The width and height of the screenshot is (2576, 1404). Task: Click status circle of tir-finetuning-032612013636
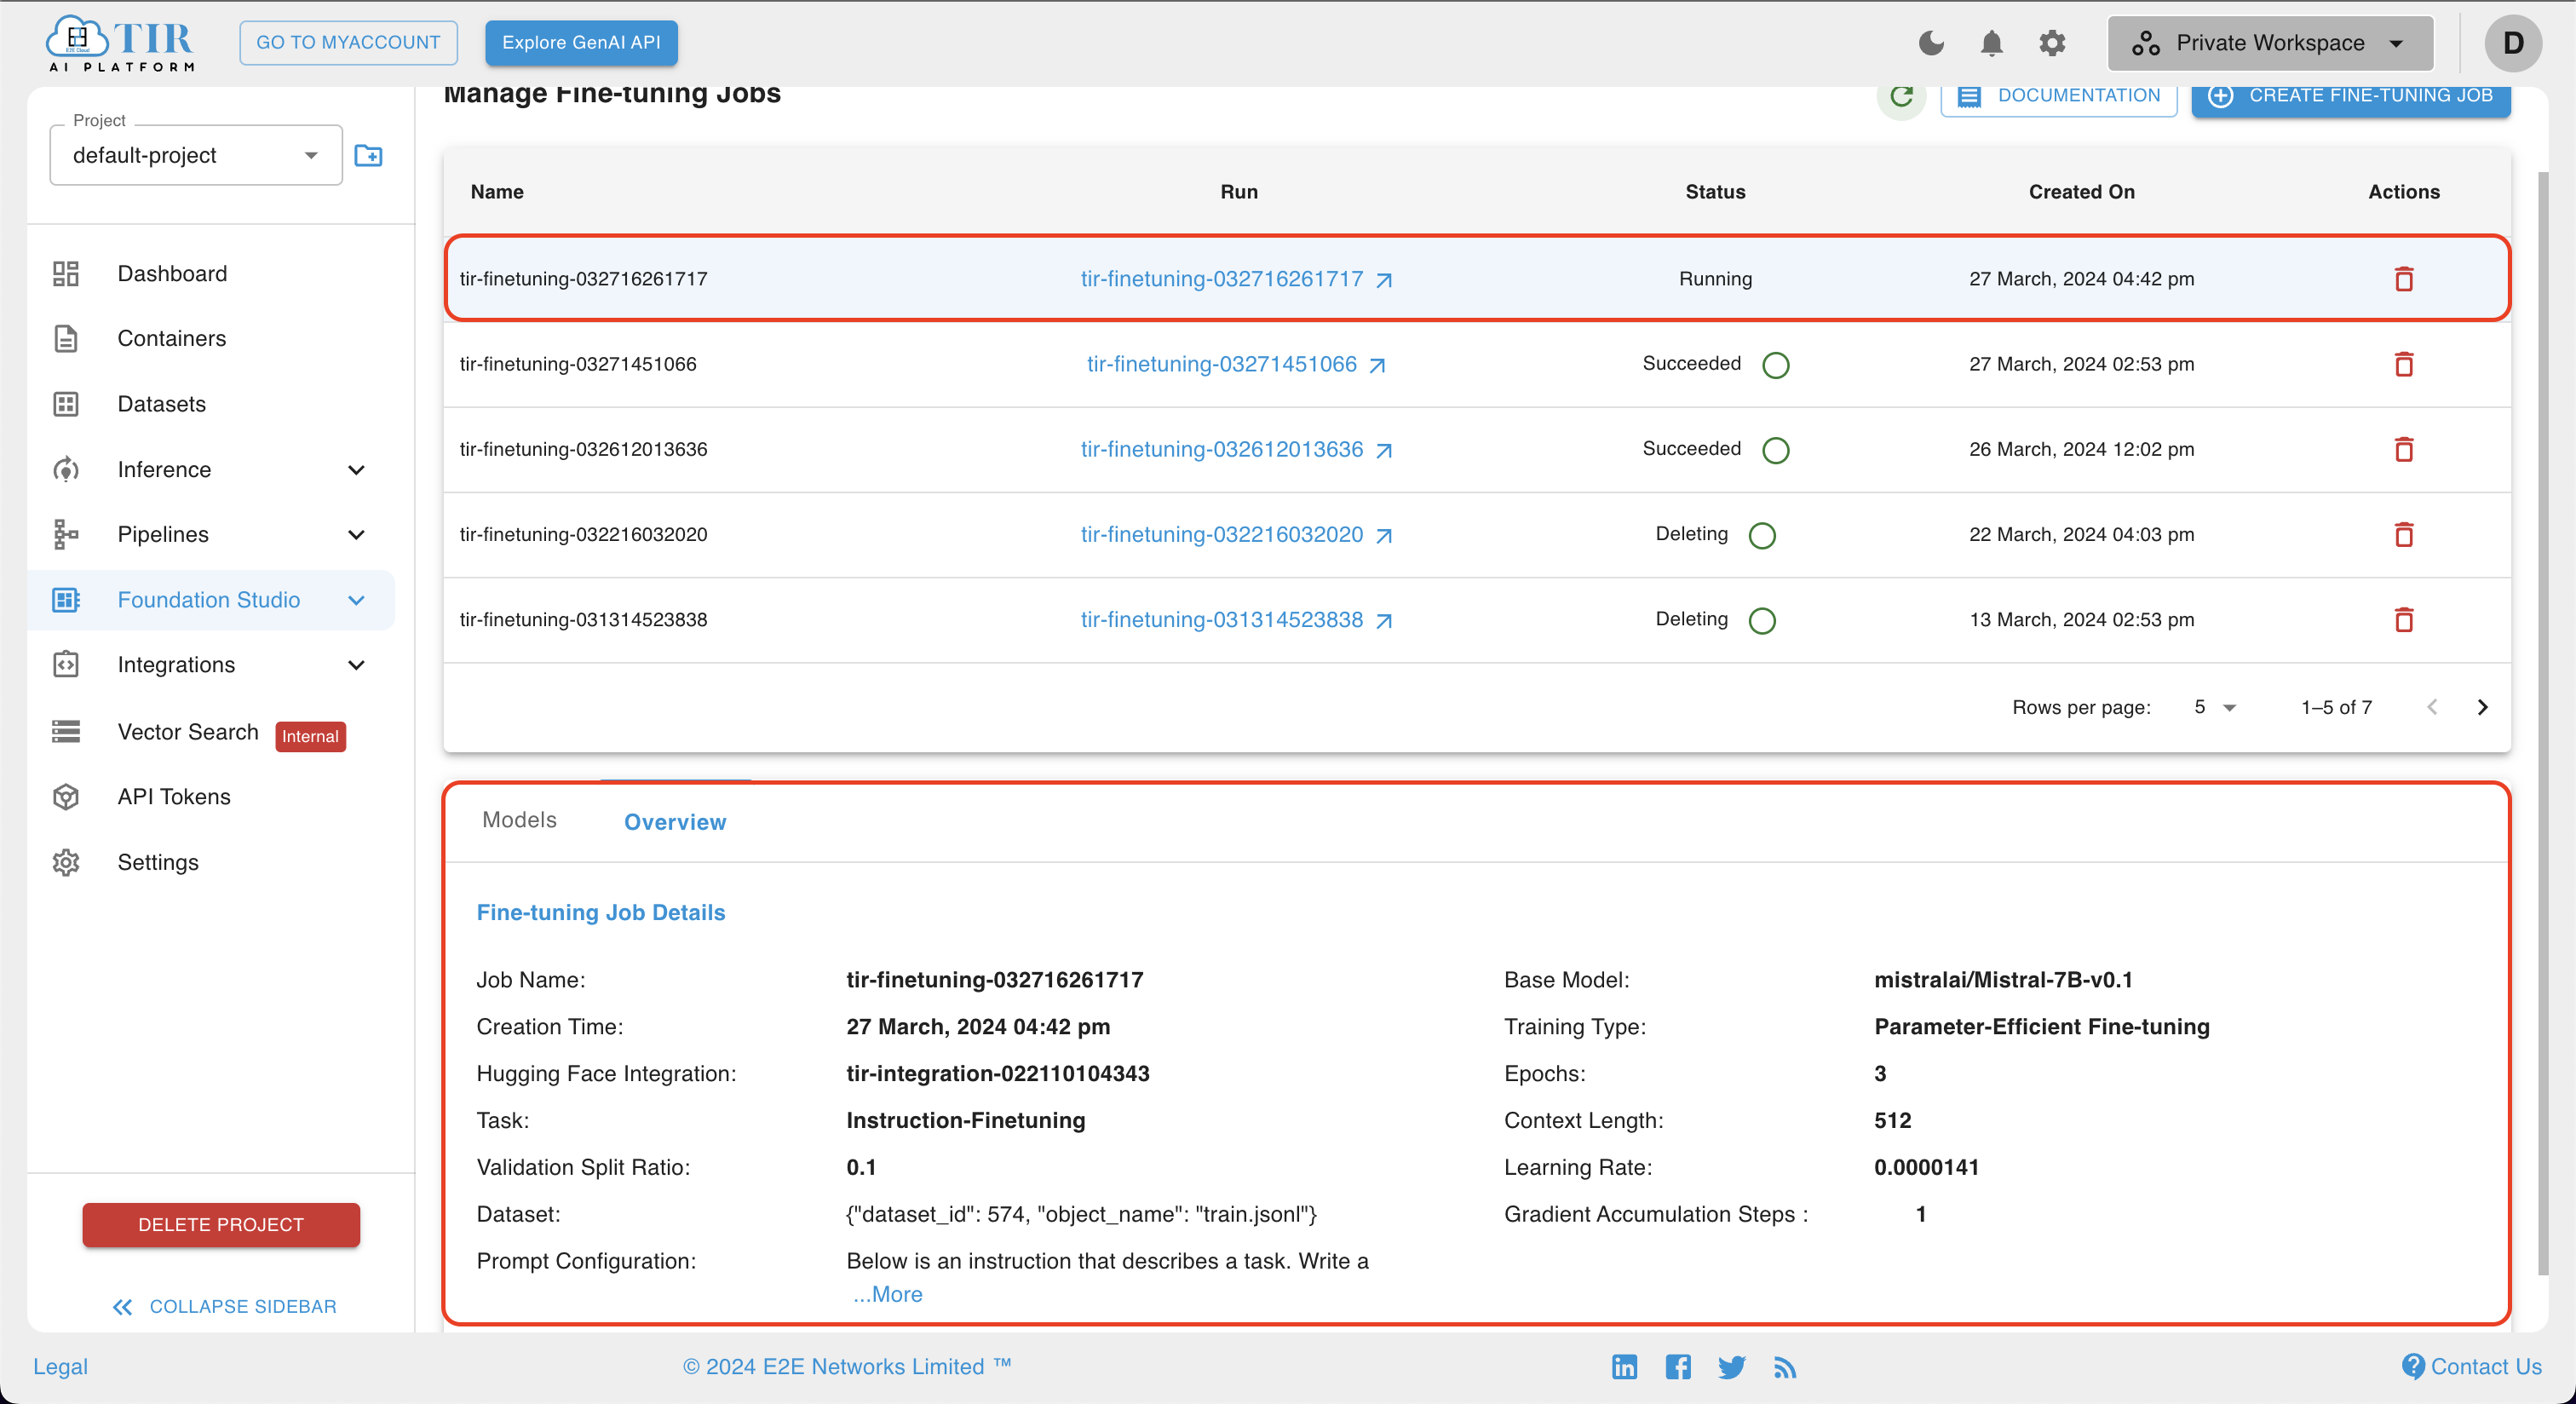[x=1775, y=450]
